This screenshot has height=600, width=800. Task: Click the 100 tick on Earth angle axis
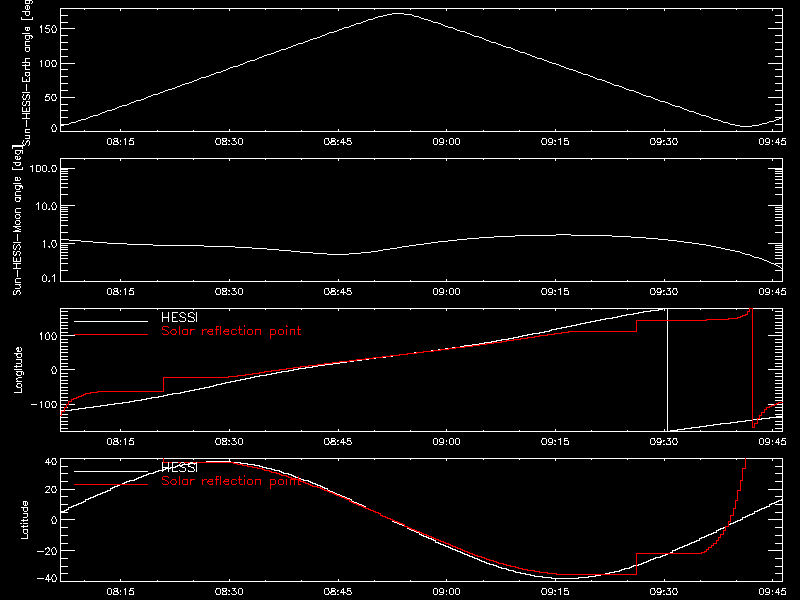[48, 64]
